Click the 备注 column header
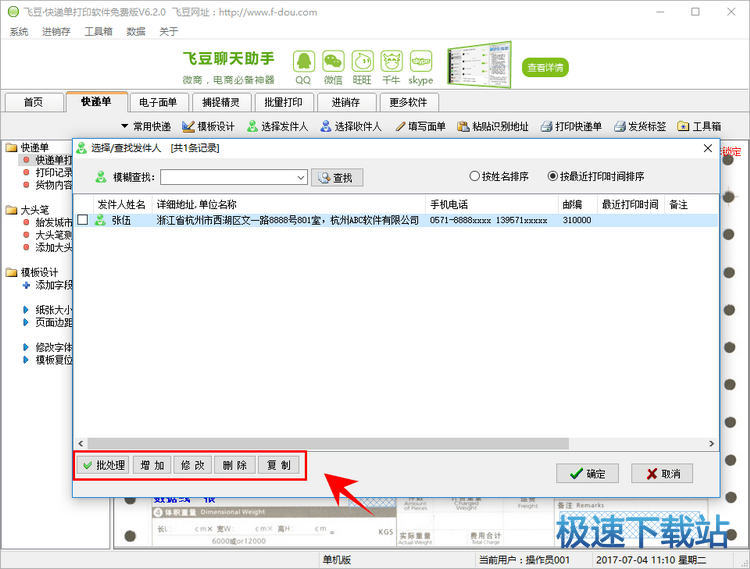Image resolution: width=750 pixels, height=569 pixels. (691, 205)
